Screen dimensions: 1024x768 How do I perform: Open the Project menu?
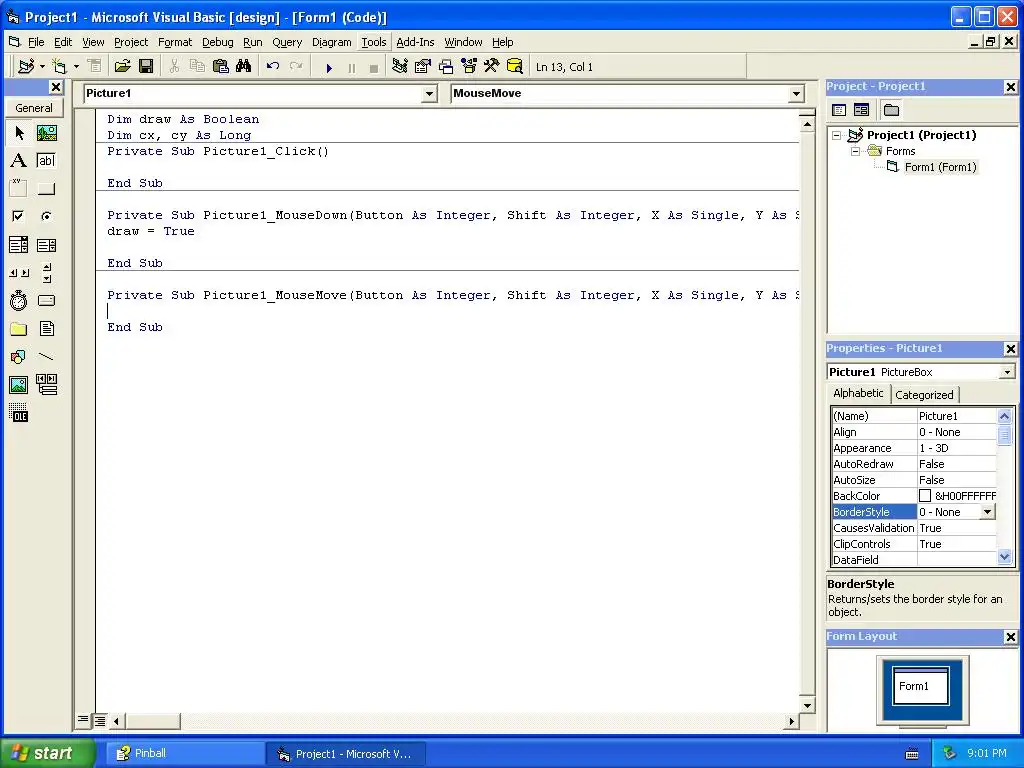131,42
